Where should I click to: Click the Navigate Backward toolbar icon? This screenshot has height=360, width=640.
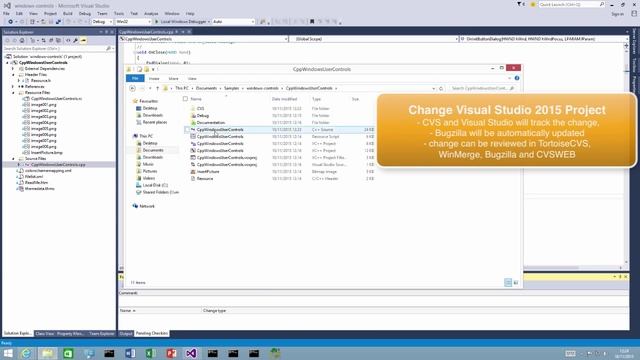[x=10, y=22]
